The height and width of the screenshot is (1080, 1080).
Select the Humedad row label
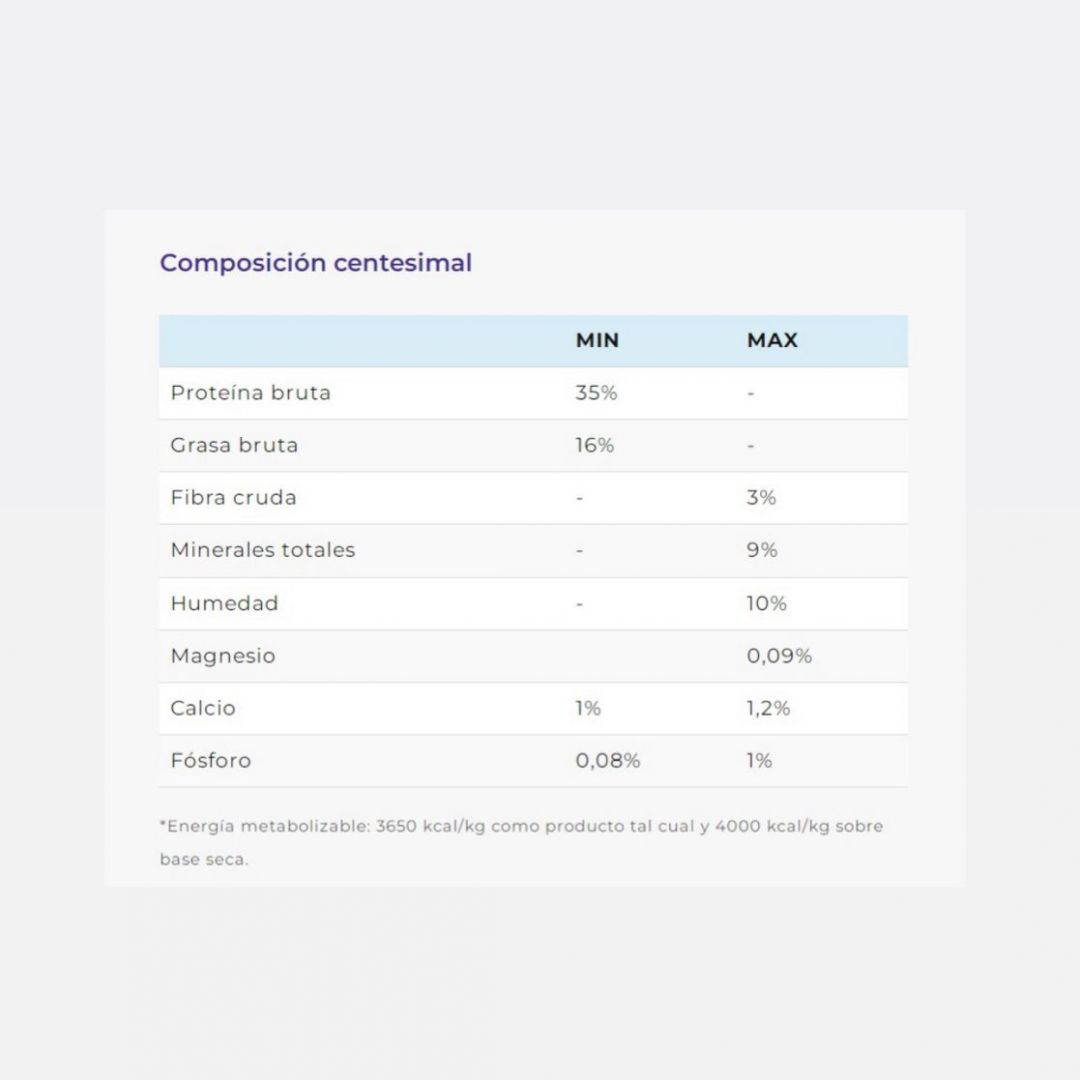(x=225, y=603)
